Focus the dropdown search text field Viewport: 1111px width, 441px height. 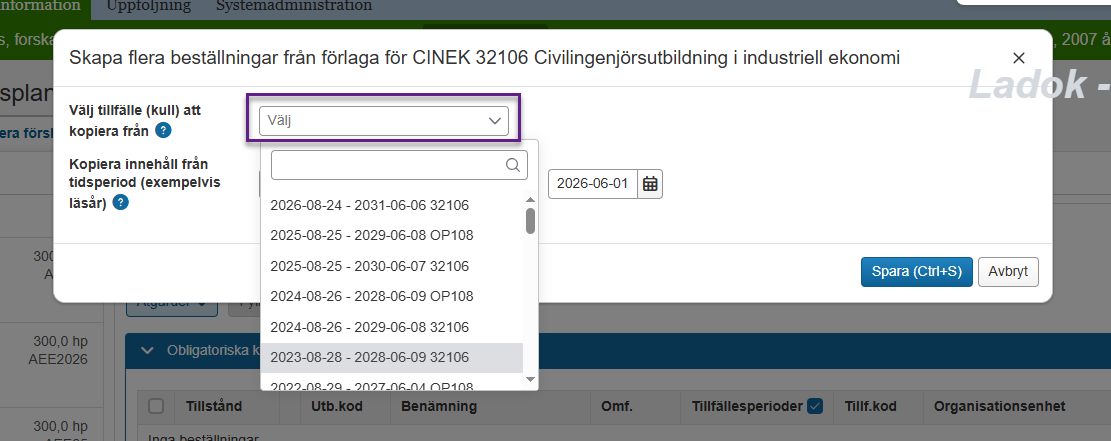tap(388, 165)
